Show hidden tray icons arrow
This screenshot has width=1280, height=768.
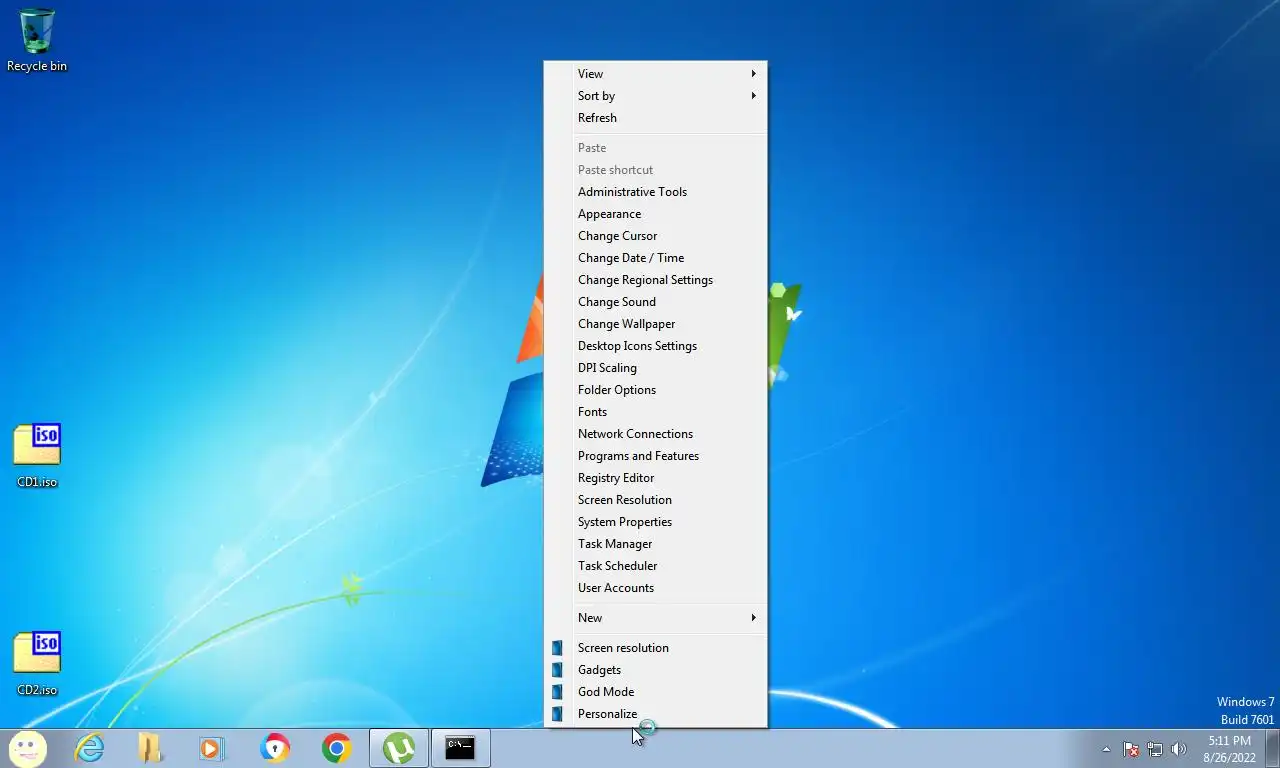coord(1106,749)
